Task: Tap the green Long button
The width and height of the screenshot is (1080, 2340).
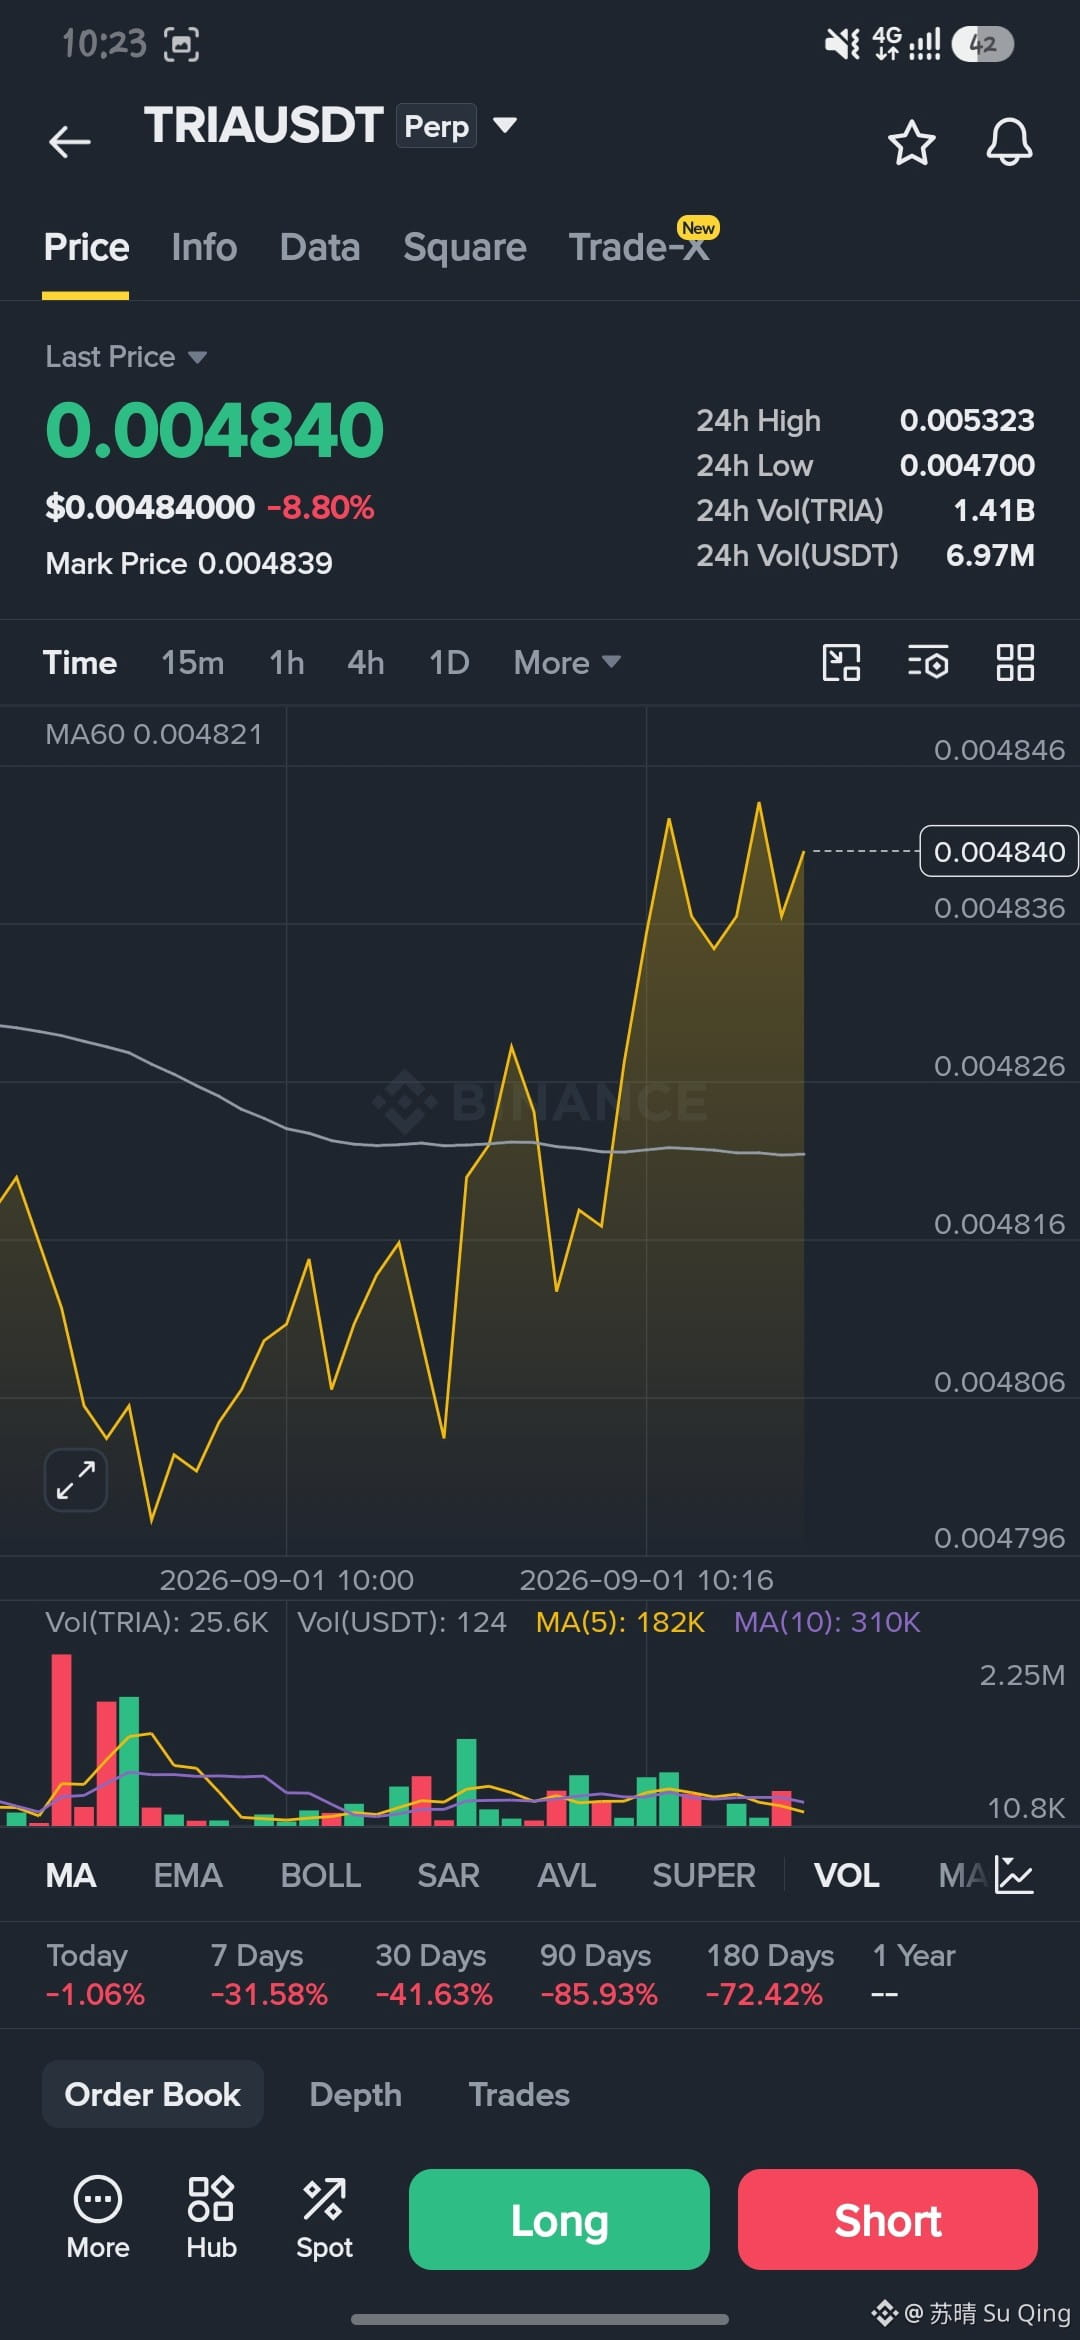Action: (x=559, y=2219)
